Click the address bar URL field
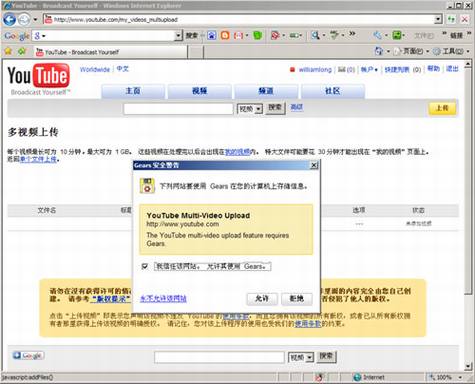Viewport: 475px width, 384px height. 239,20
